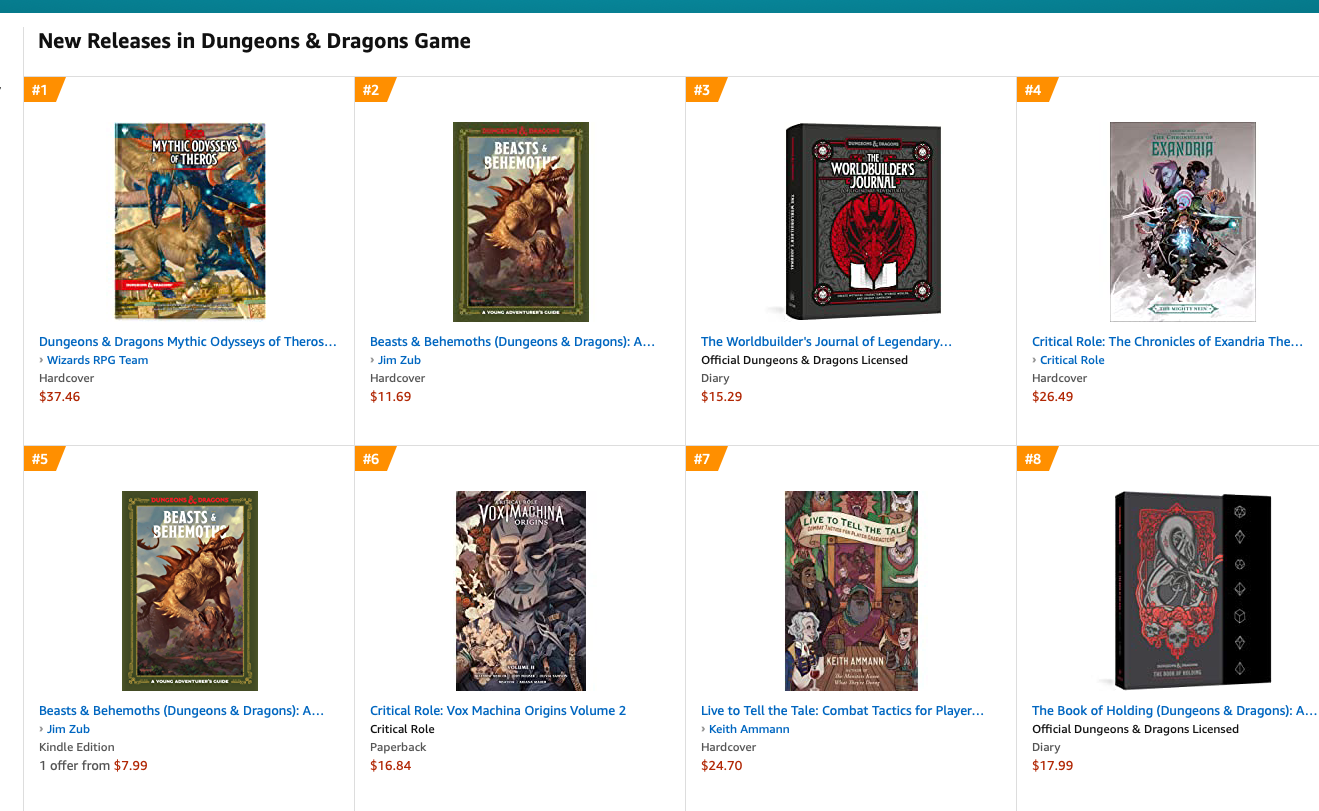
Task: Click The Worldbuilder's Journal of Legendary title
Action: pos(826,342)
